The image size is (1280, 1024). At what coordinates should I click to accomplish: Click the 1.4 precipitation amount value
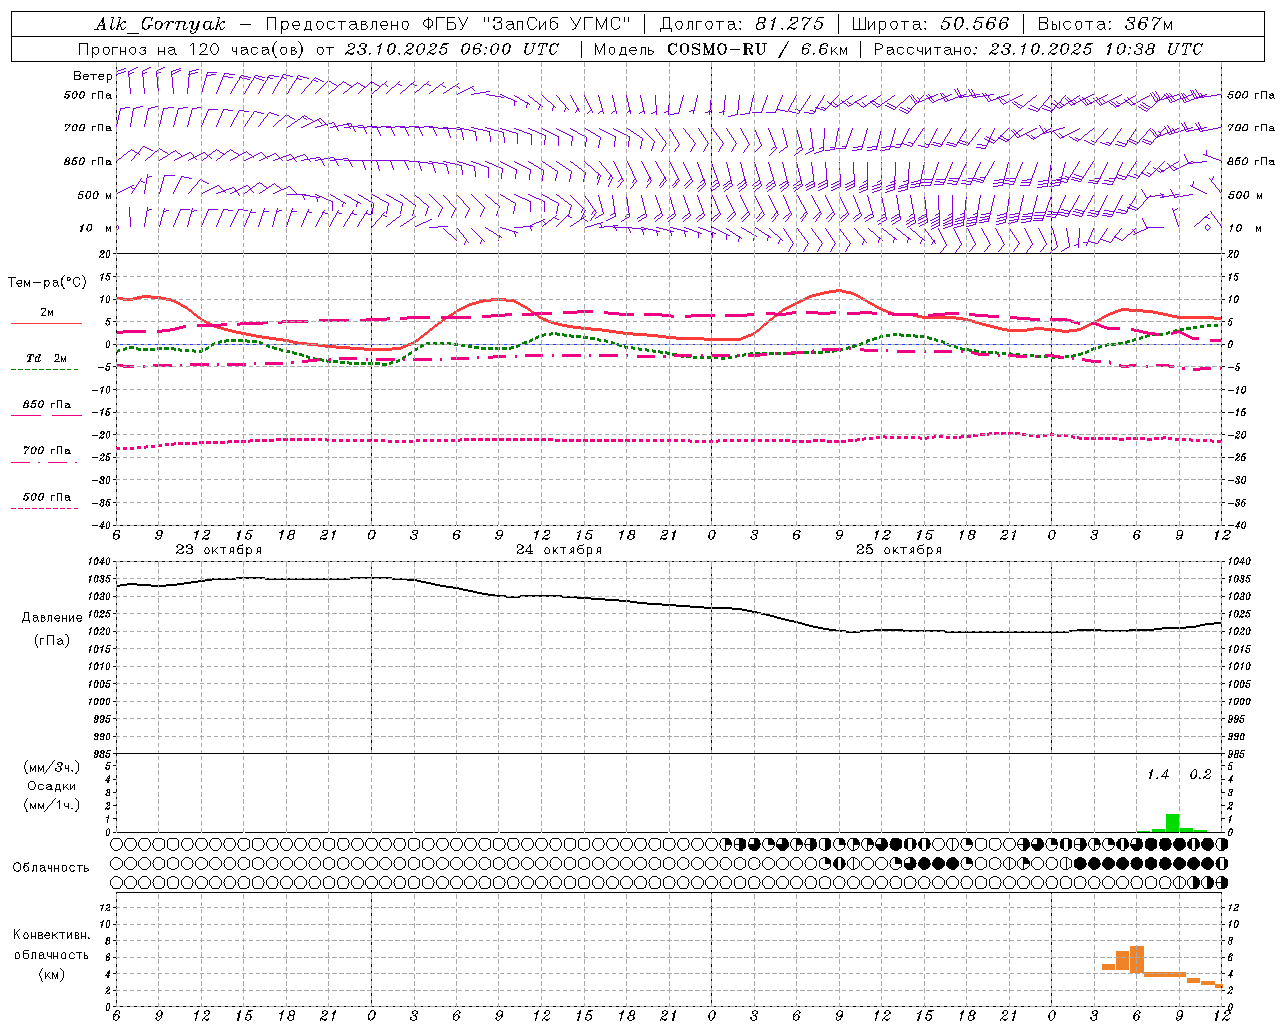1158,775
